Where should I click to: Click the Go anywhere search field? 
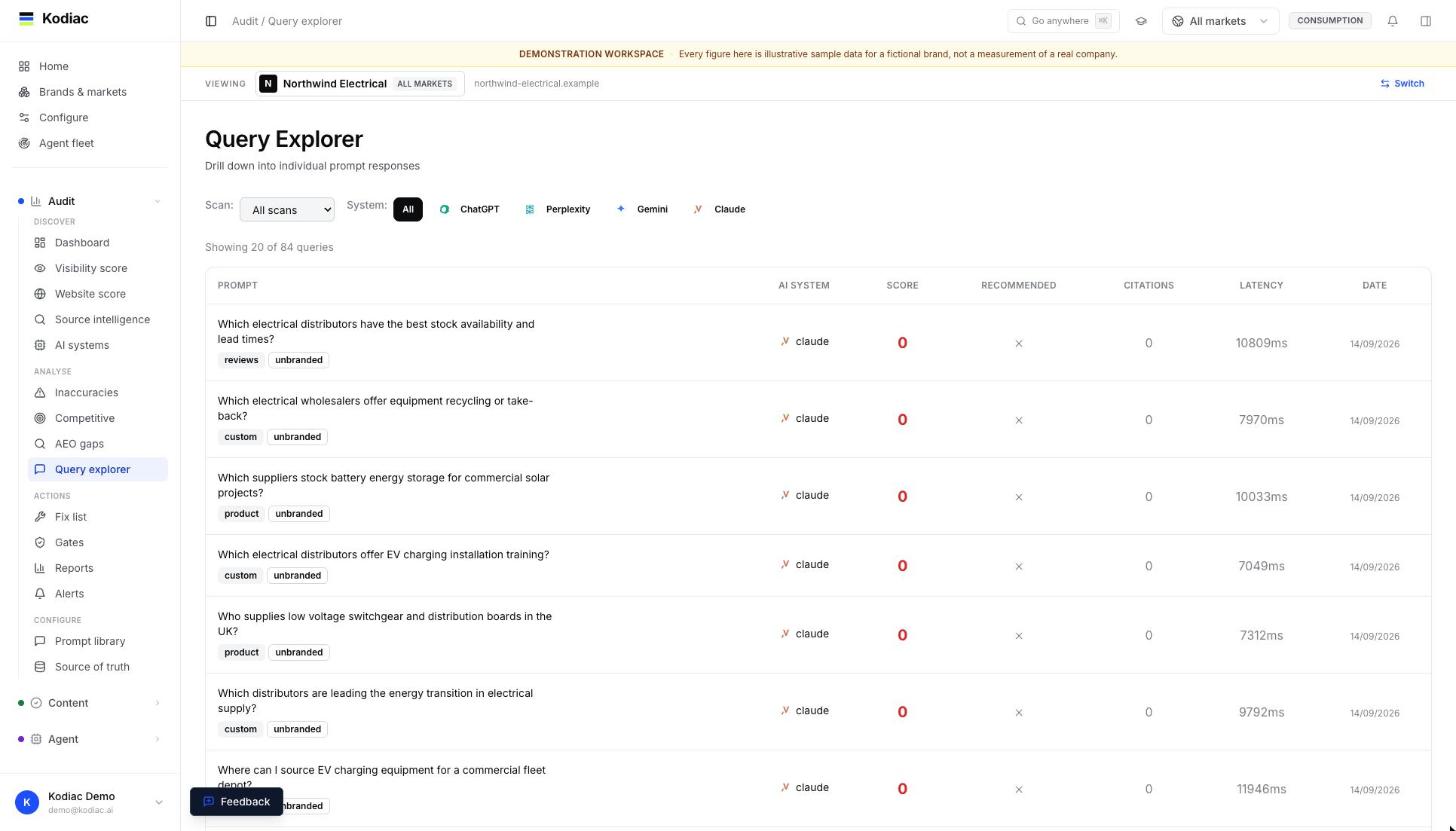click(x=1063, y=21)
